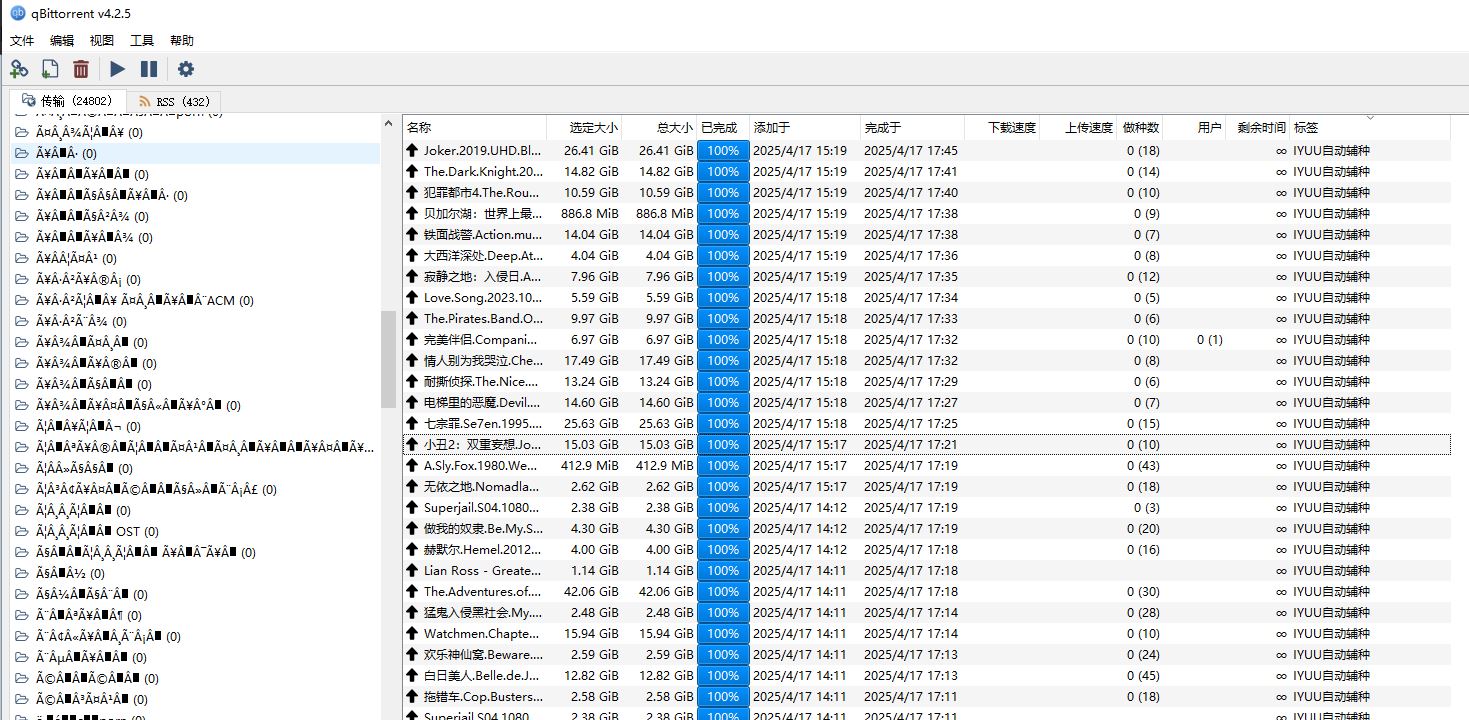
Task: Sort by the 名称 column header
Action: (x=475, y=127)
